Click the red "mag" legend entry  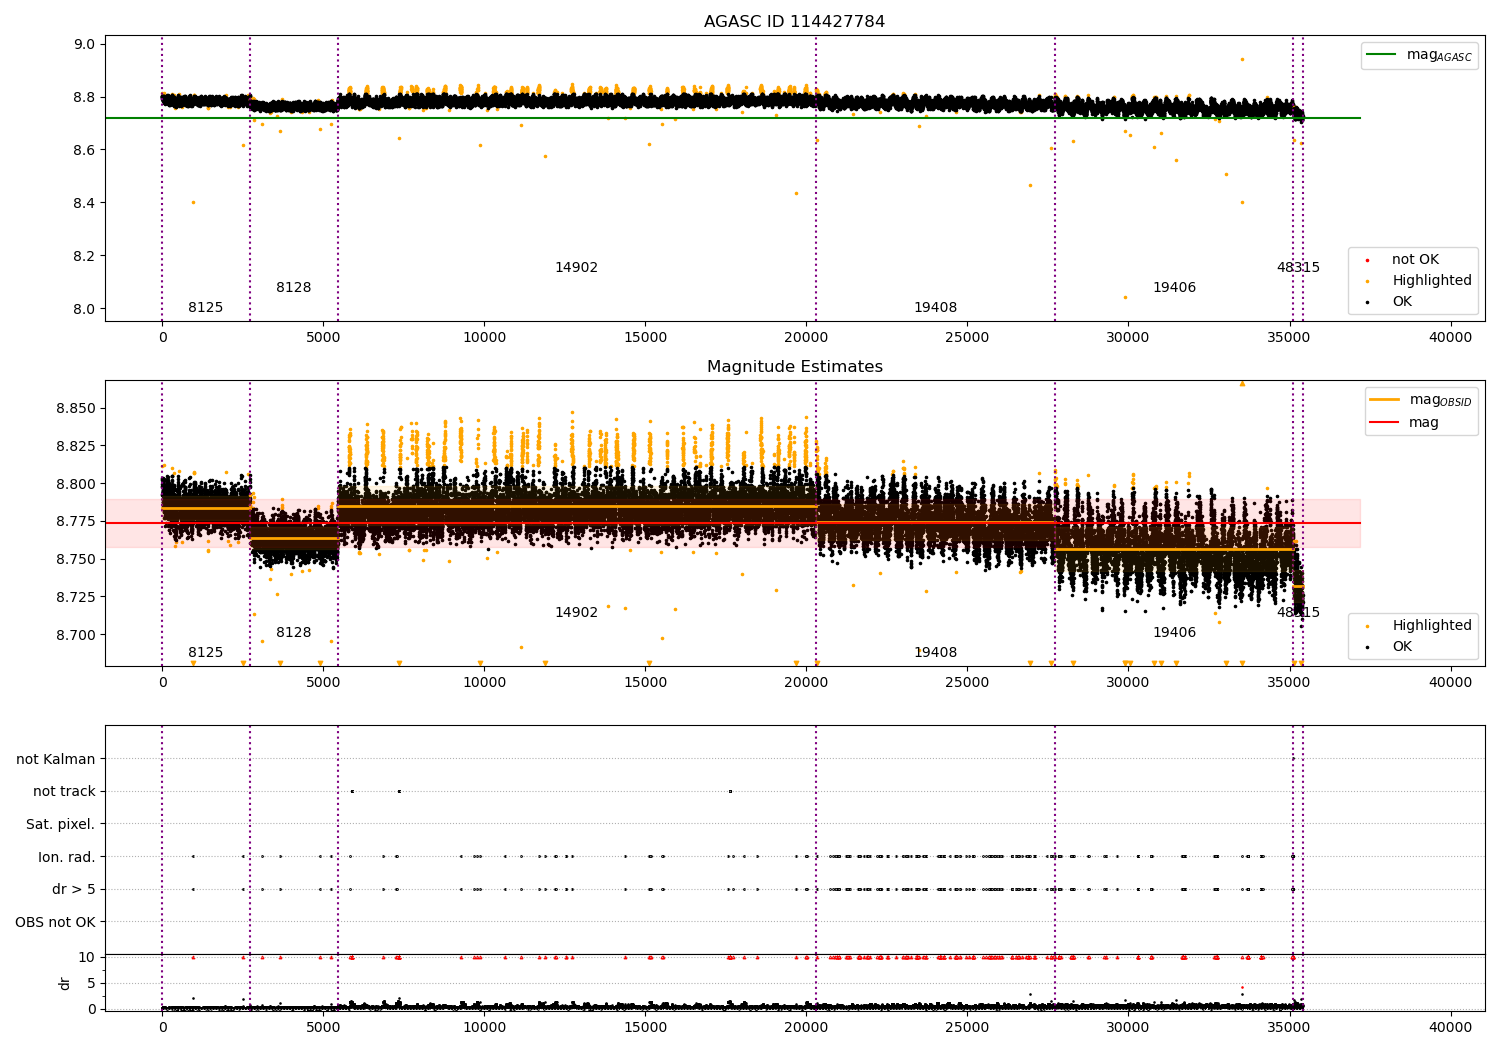pyautogui.click(x=1423, y=422)
